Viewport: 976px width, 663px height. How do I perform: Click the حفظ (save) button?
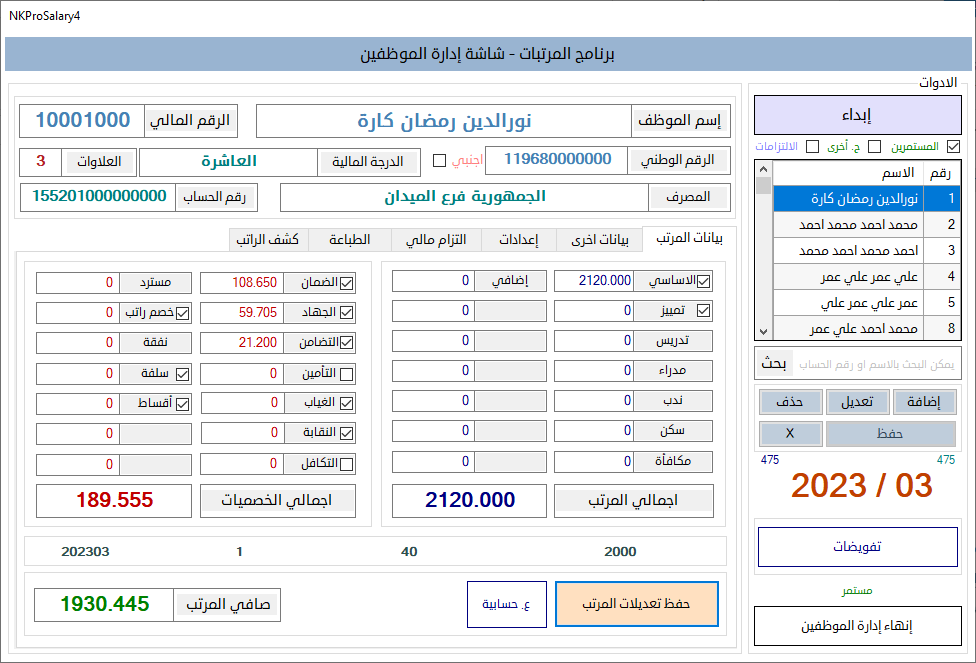pos(890,434)
